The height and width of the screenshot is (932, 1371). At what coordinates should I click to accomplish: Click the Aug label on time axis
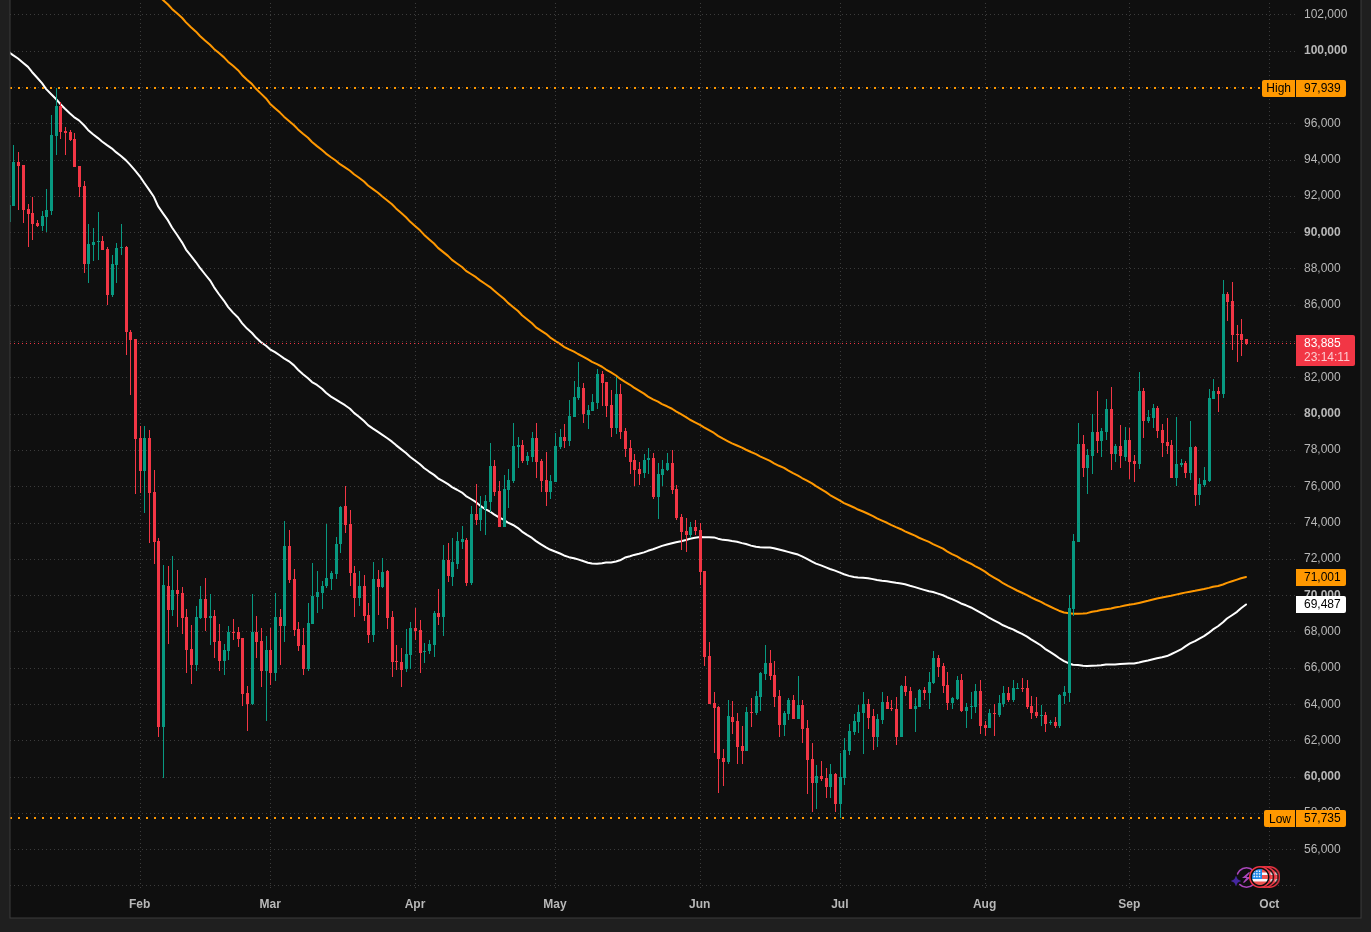(985, 904)
